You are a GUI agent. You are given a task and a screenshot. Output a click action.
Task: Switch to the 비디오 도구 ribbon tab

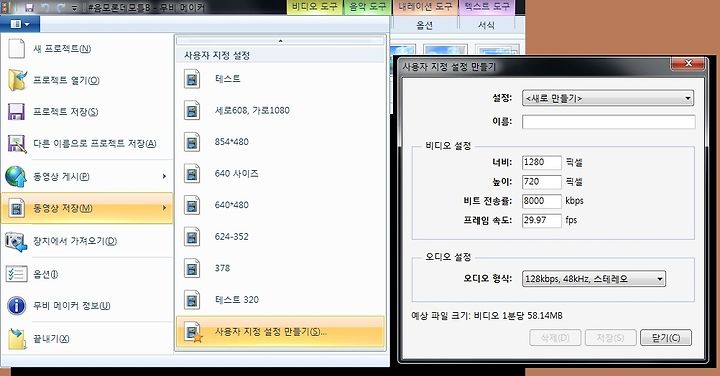pos(315,7)
